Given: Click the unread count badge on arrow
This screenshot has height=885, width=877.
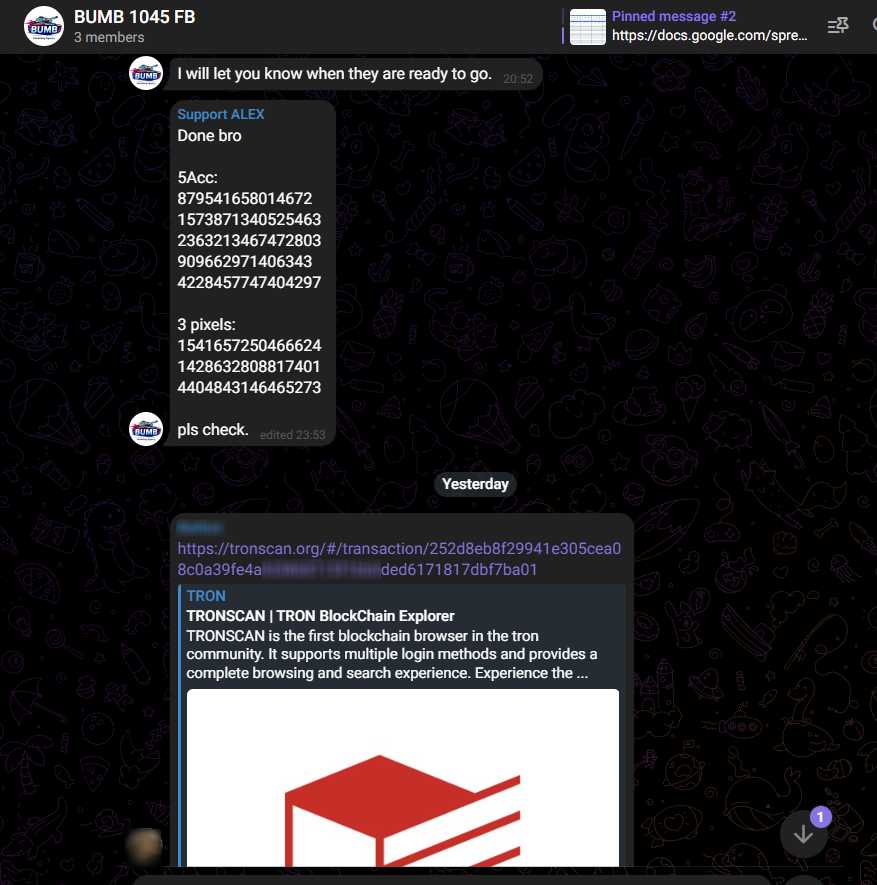Looking at the screenshot, I should (x=821, y=817).
